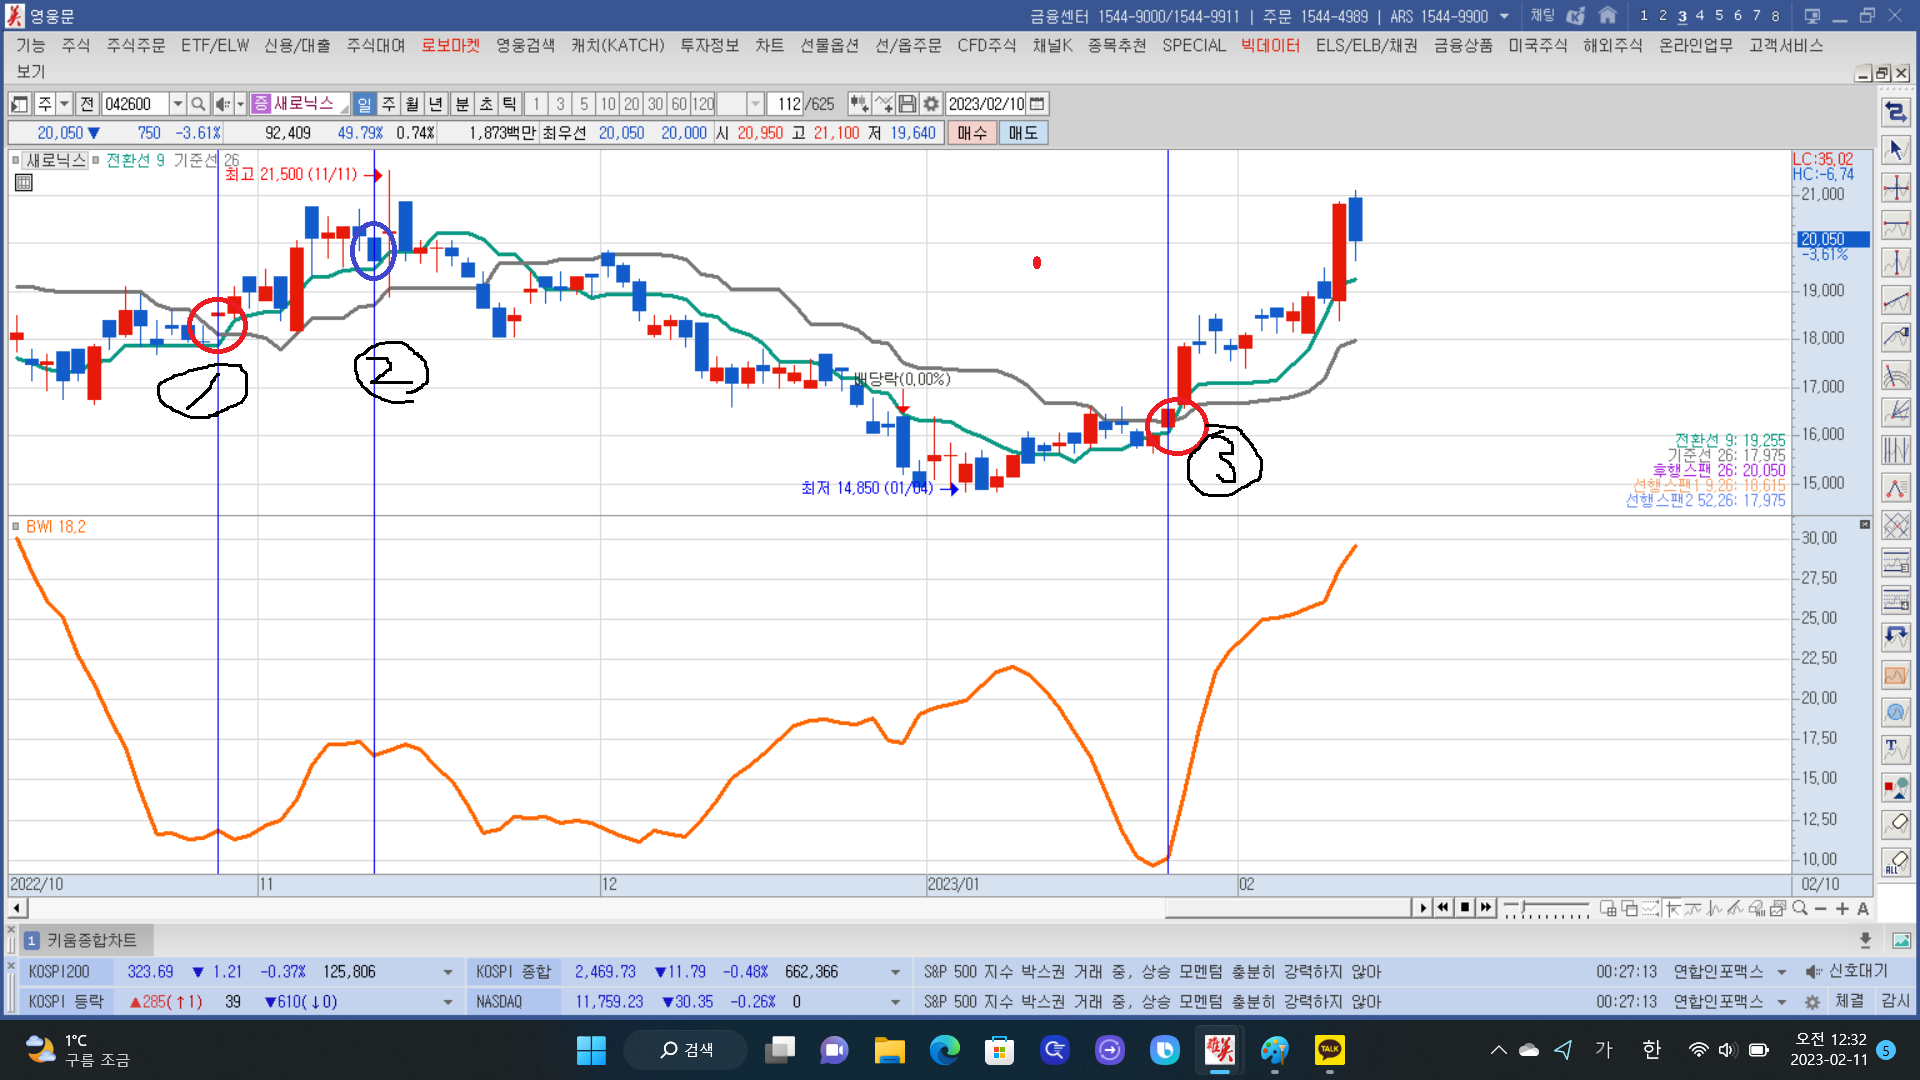Select daily (일) chart period toggle

(364, 104)
